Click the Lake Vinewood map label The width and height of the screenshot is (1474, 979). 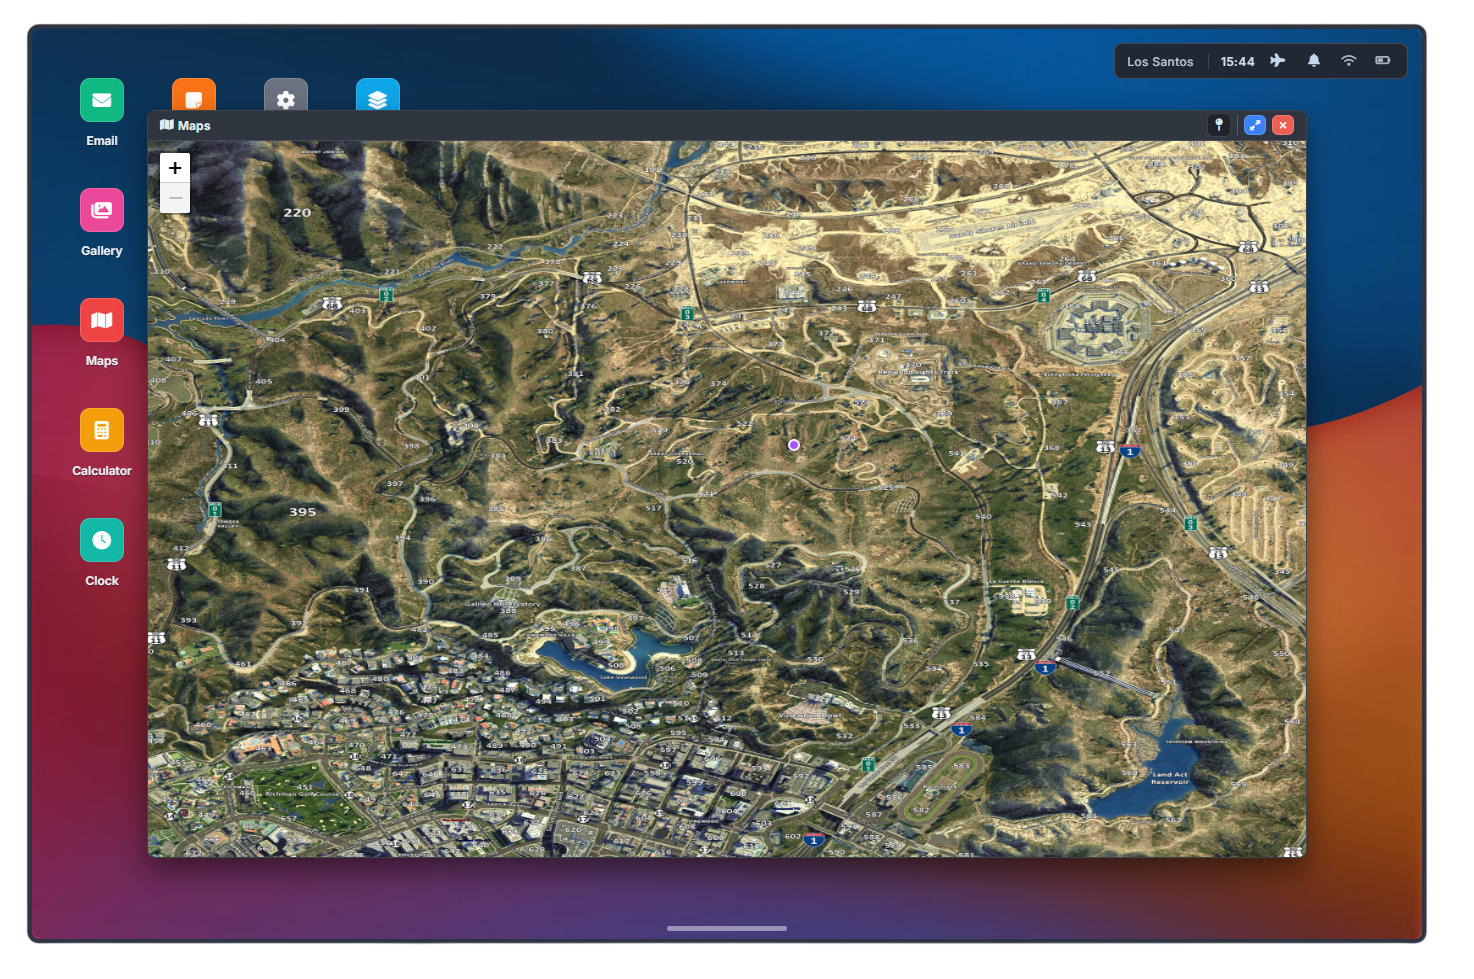623,677
